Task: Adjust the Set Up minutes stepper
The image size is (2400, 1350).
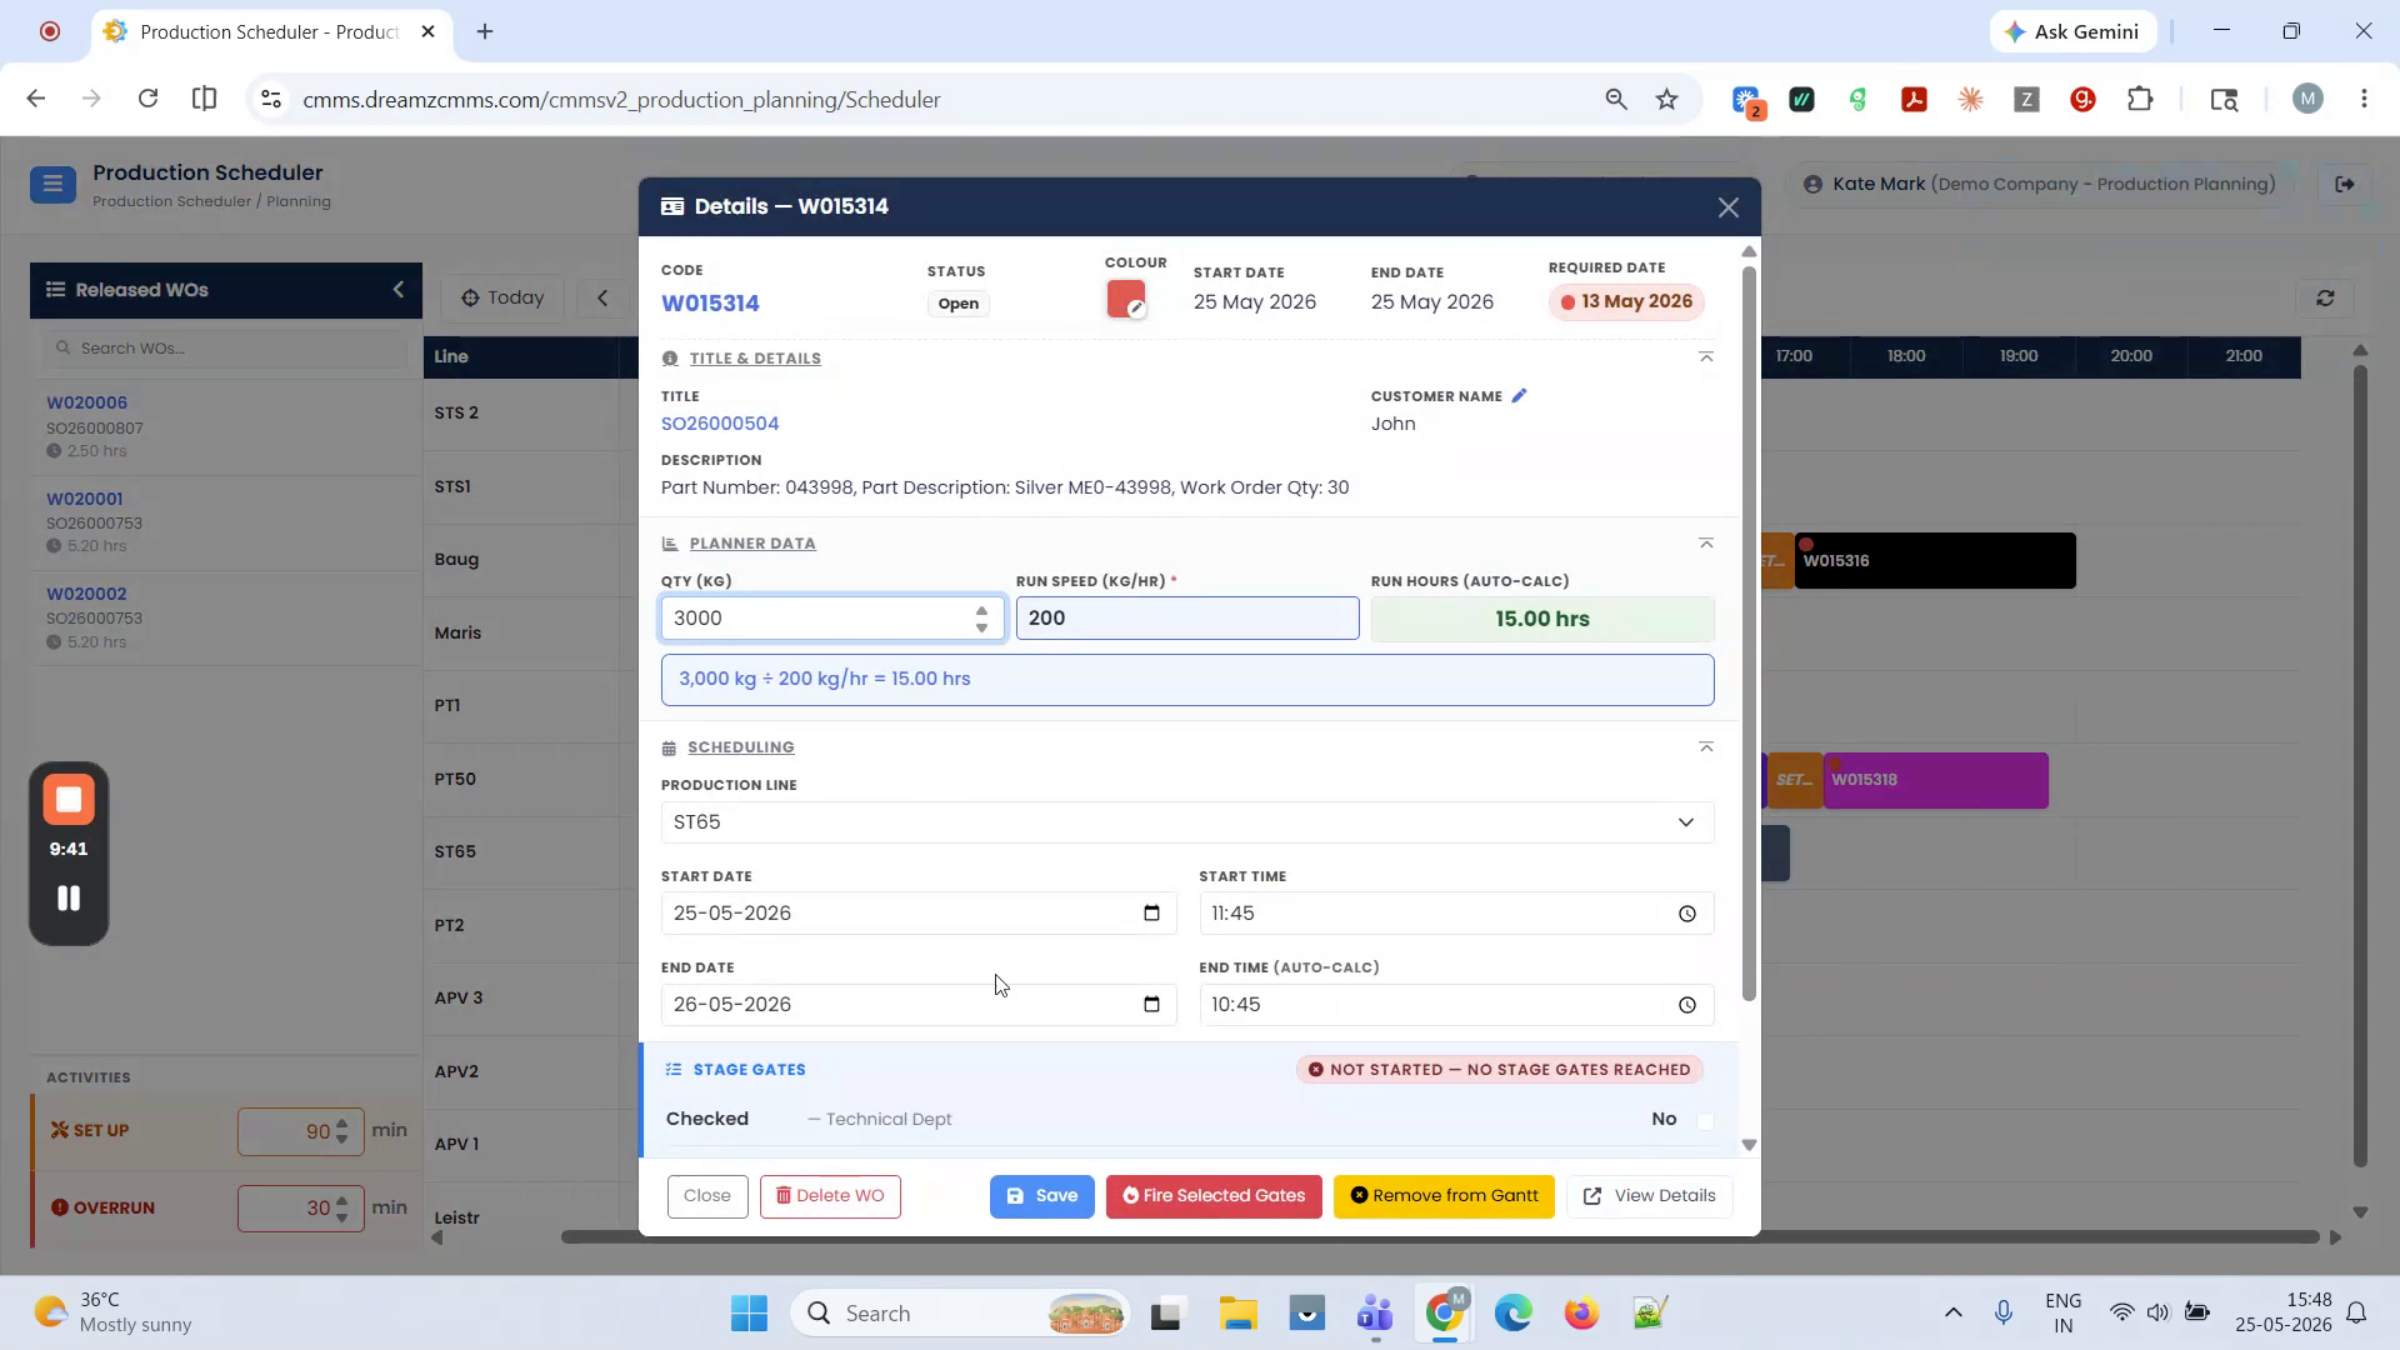Action: 342,1131
